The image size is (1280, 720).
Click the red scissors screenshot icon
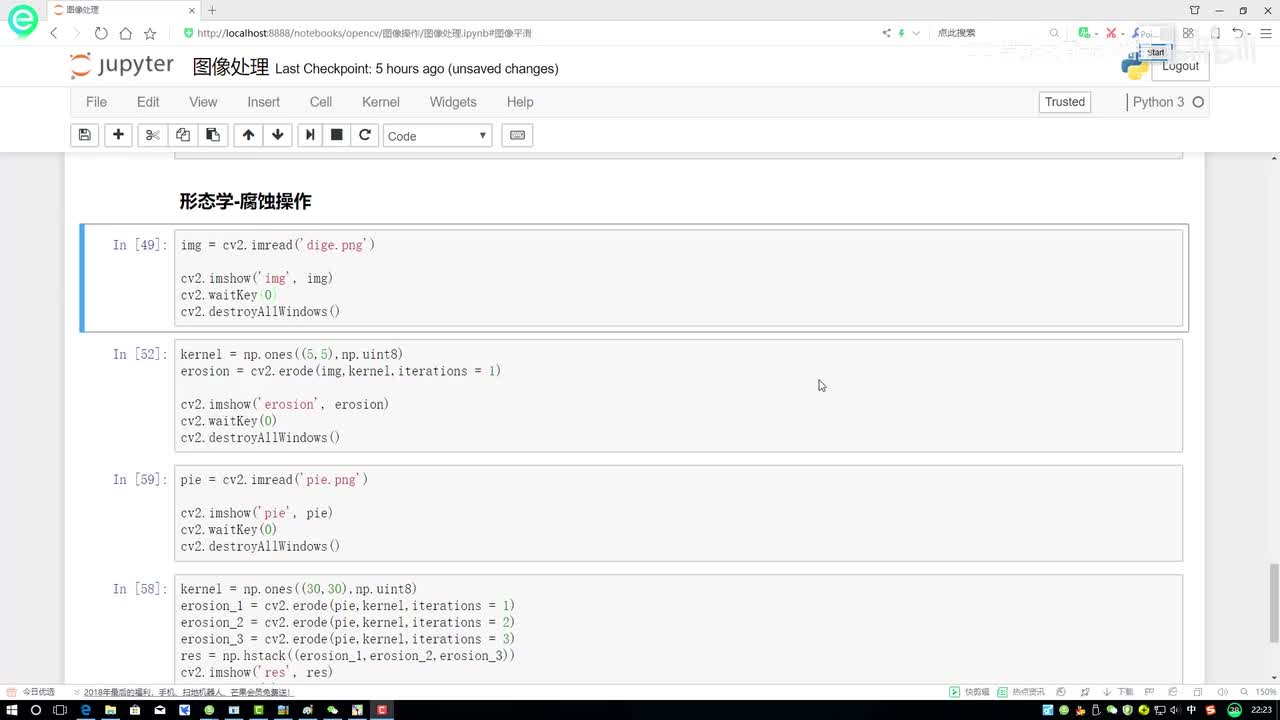[1110, 33]
